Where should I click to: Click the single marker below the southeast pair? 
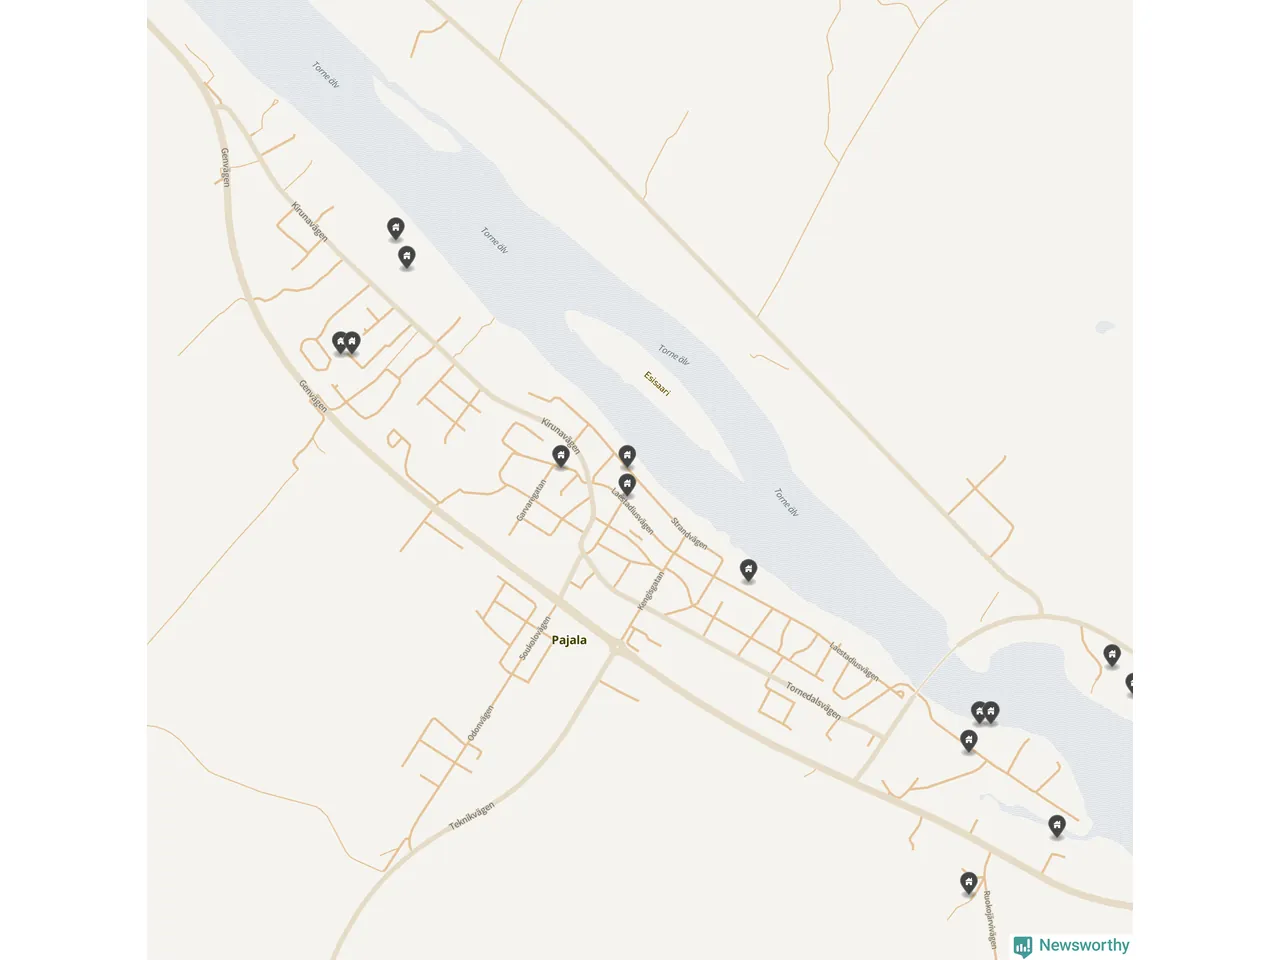[x=968, y=741]
